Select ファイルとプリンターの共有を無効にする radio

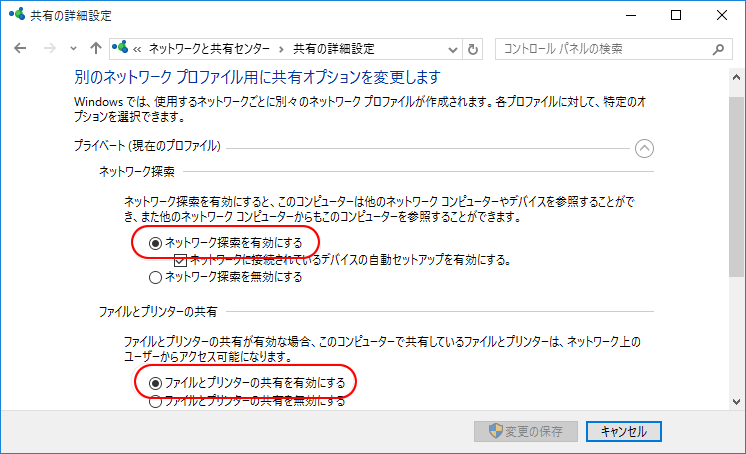click(156, 402)
